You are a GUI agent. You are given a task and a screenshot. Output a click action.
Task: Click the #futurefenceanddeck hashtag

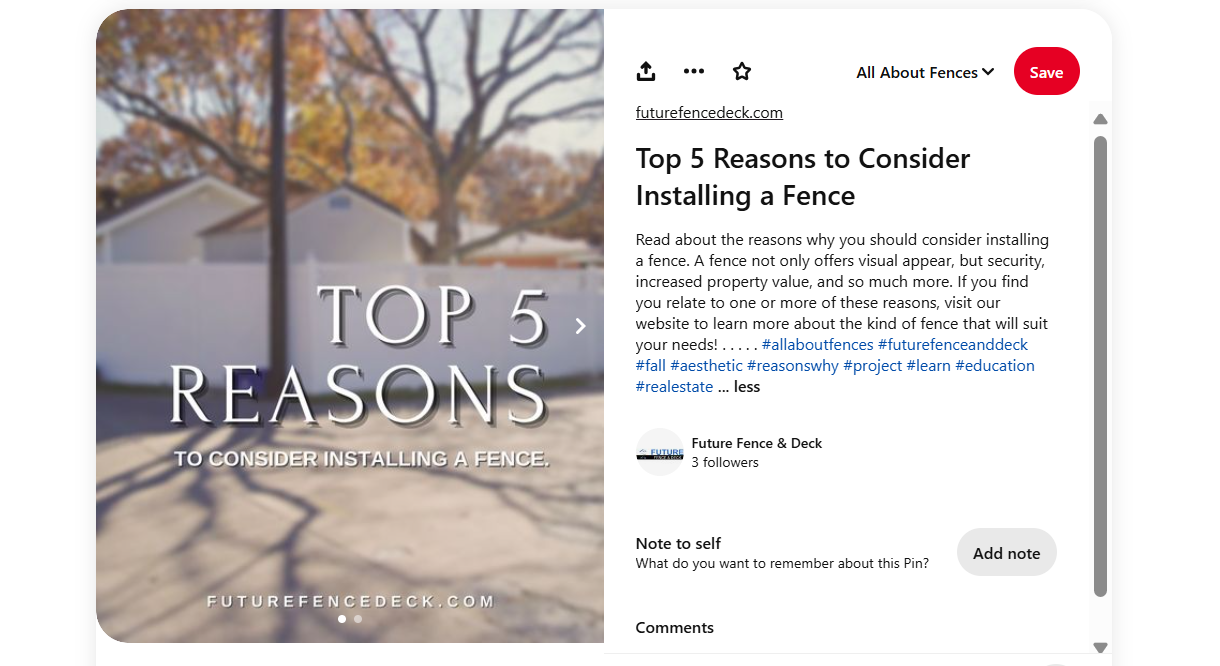pyautogui.click(x=953, y=345)
